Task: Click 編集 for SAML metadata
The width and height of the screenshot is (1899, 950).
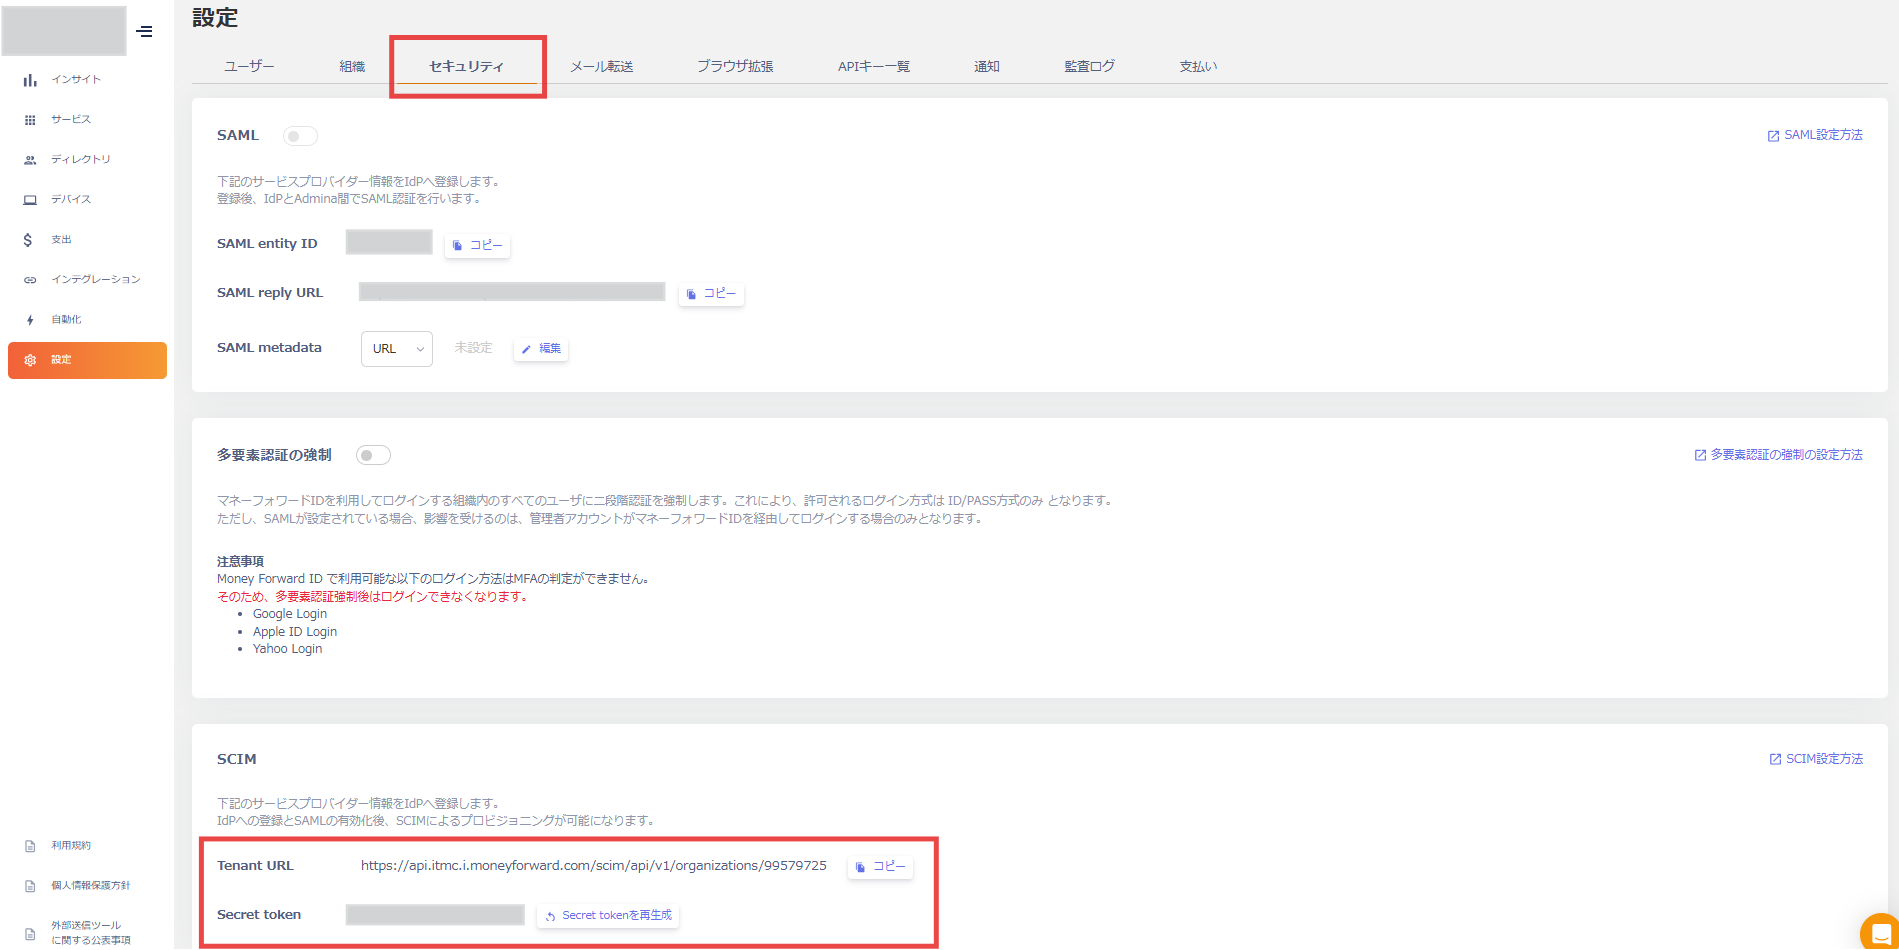Action: point(541,349)
